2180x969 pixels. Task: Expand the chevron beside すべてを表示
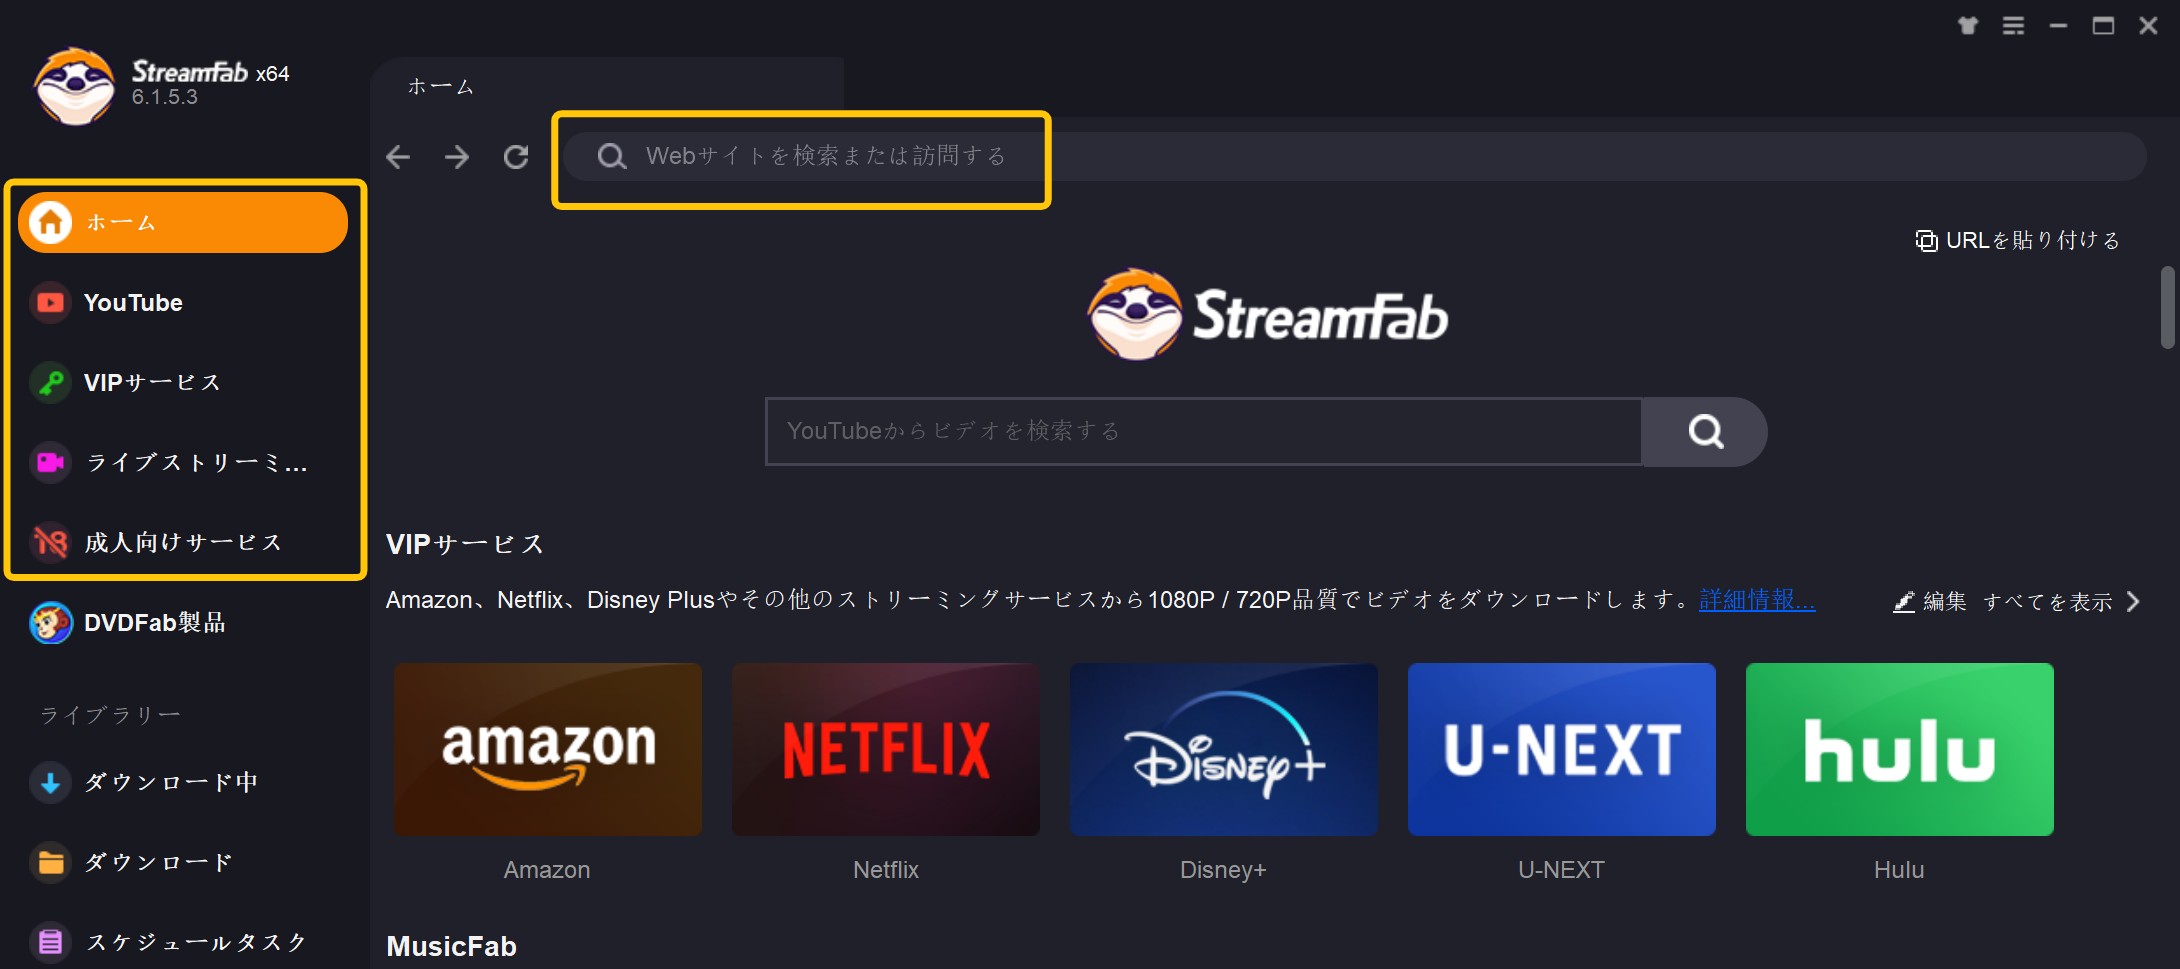[x=2134, y=601]
